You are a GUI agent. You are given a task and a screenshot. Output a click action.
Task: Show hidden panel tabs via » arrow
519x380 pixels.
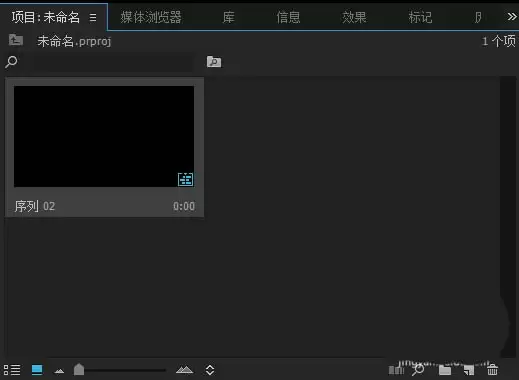[x=512, y=17]
